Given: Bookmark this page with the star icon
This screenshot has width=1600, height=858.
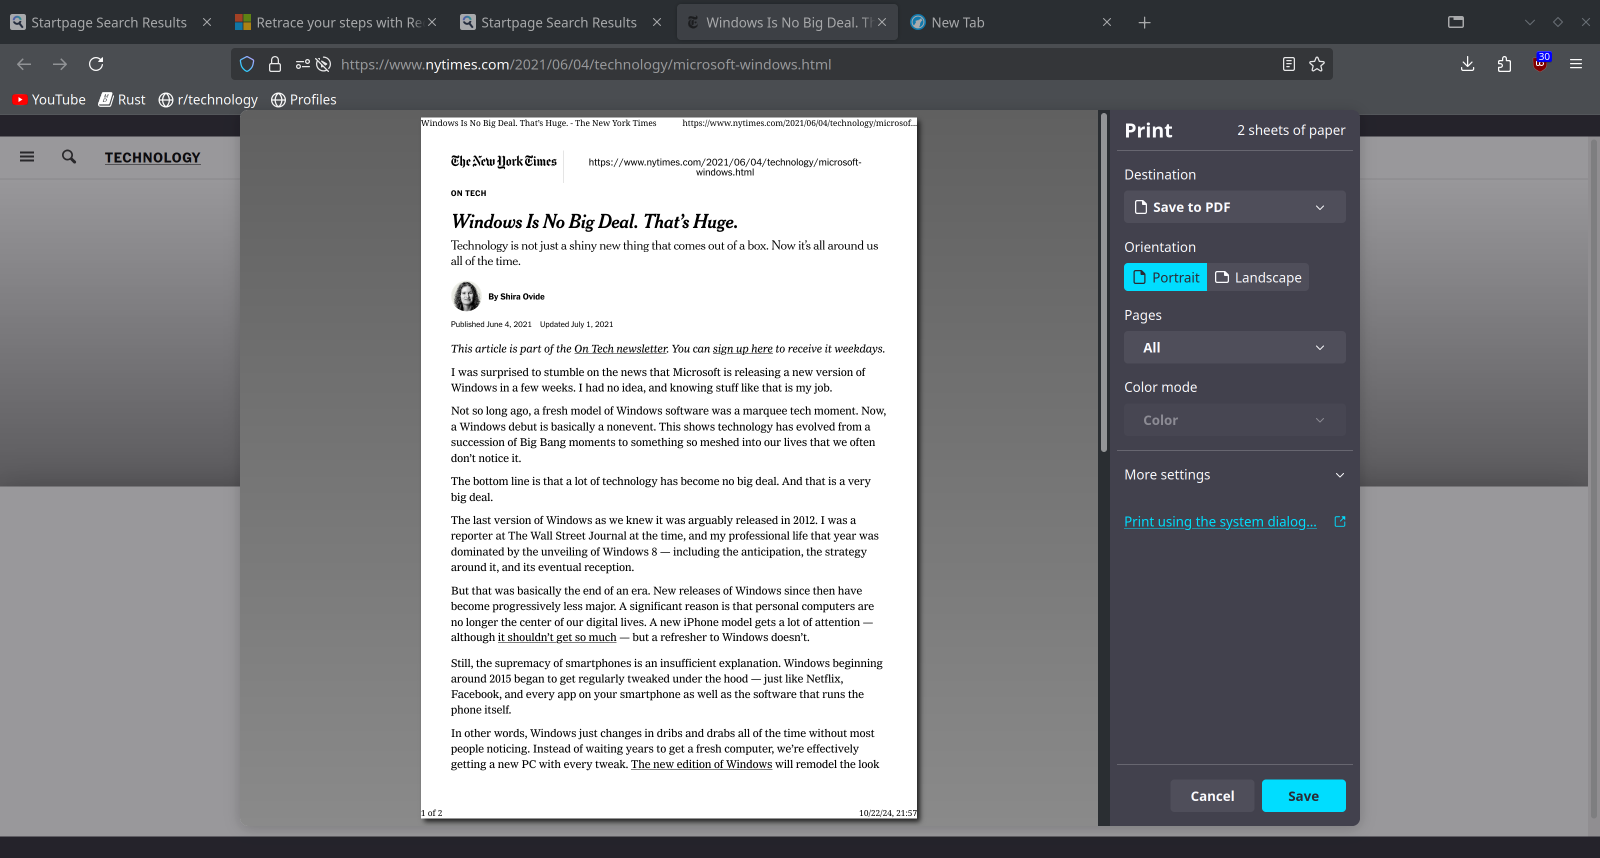Looking at the screenshot, I should pyautogui.click(x=1317, y=64).
